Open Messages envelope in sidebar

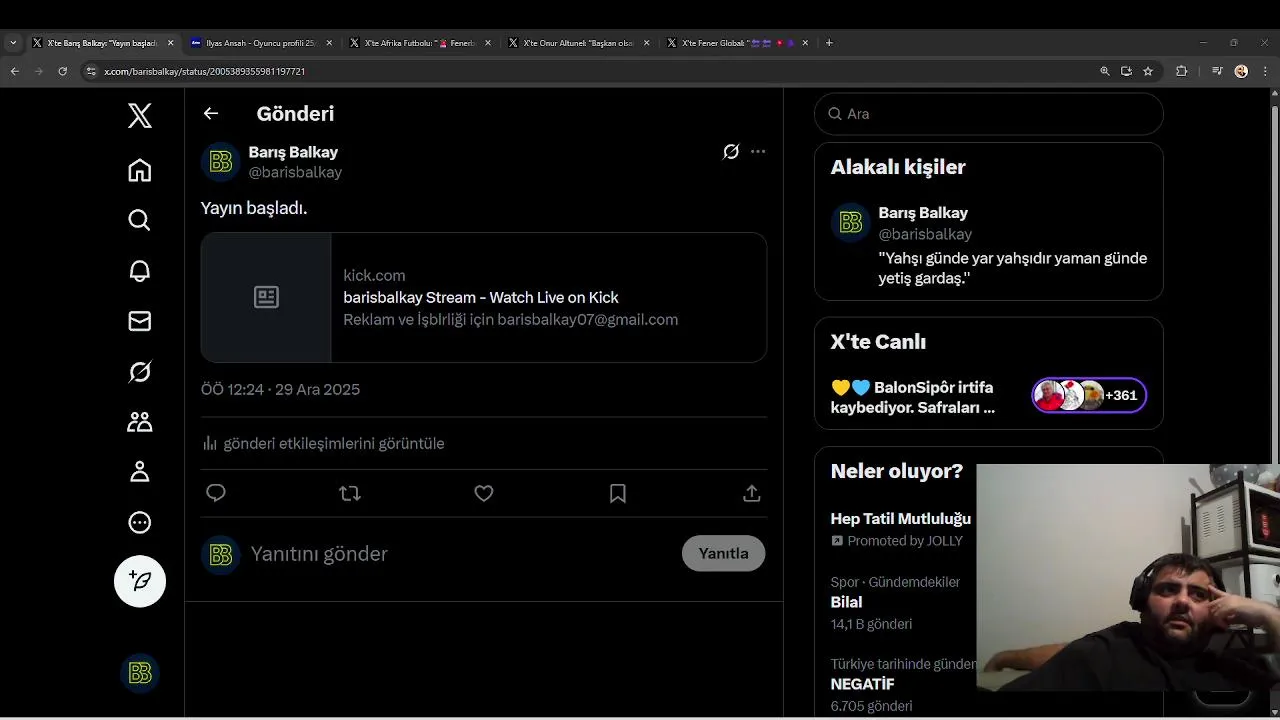pyautogui.click(x=140, y=321)
